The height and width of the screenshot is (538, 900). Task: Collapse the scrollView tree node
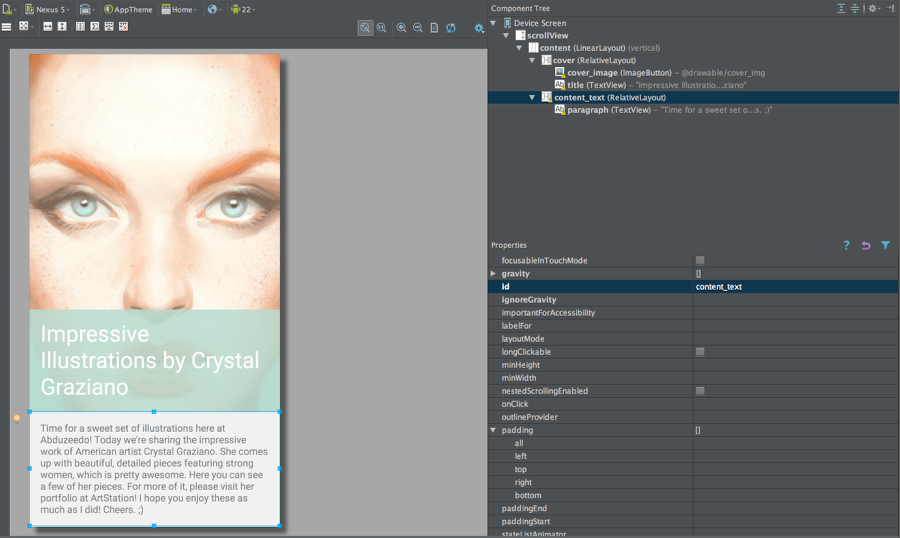point(506,36)
